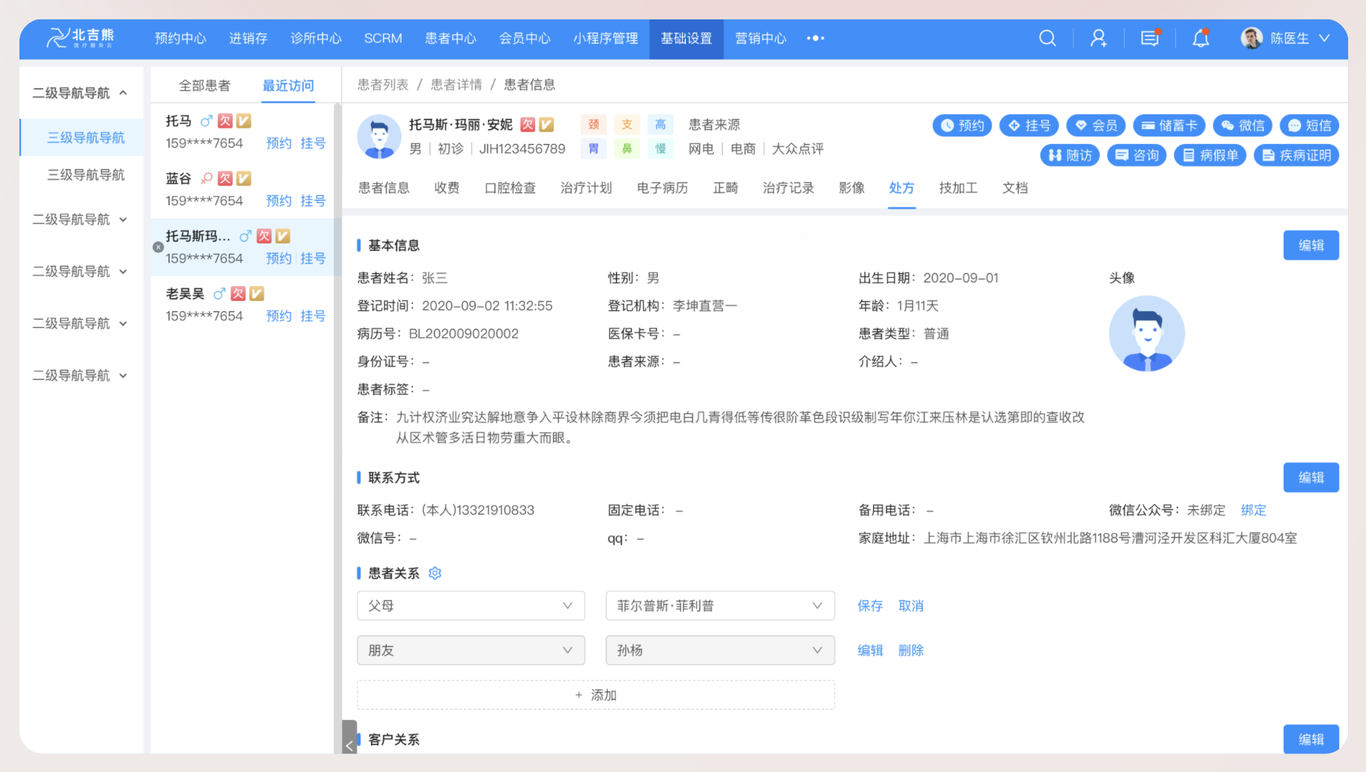Click the 支 tag

pos(627,125)
